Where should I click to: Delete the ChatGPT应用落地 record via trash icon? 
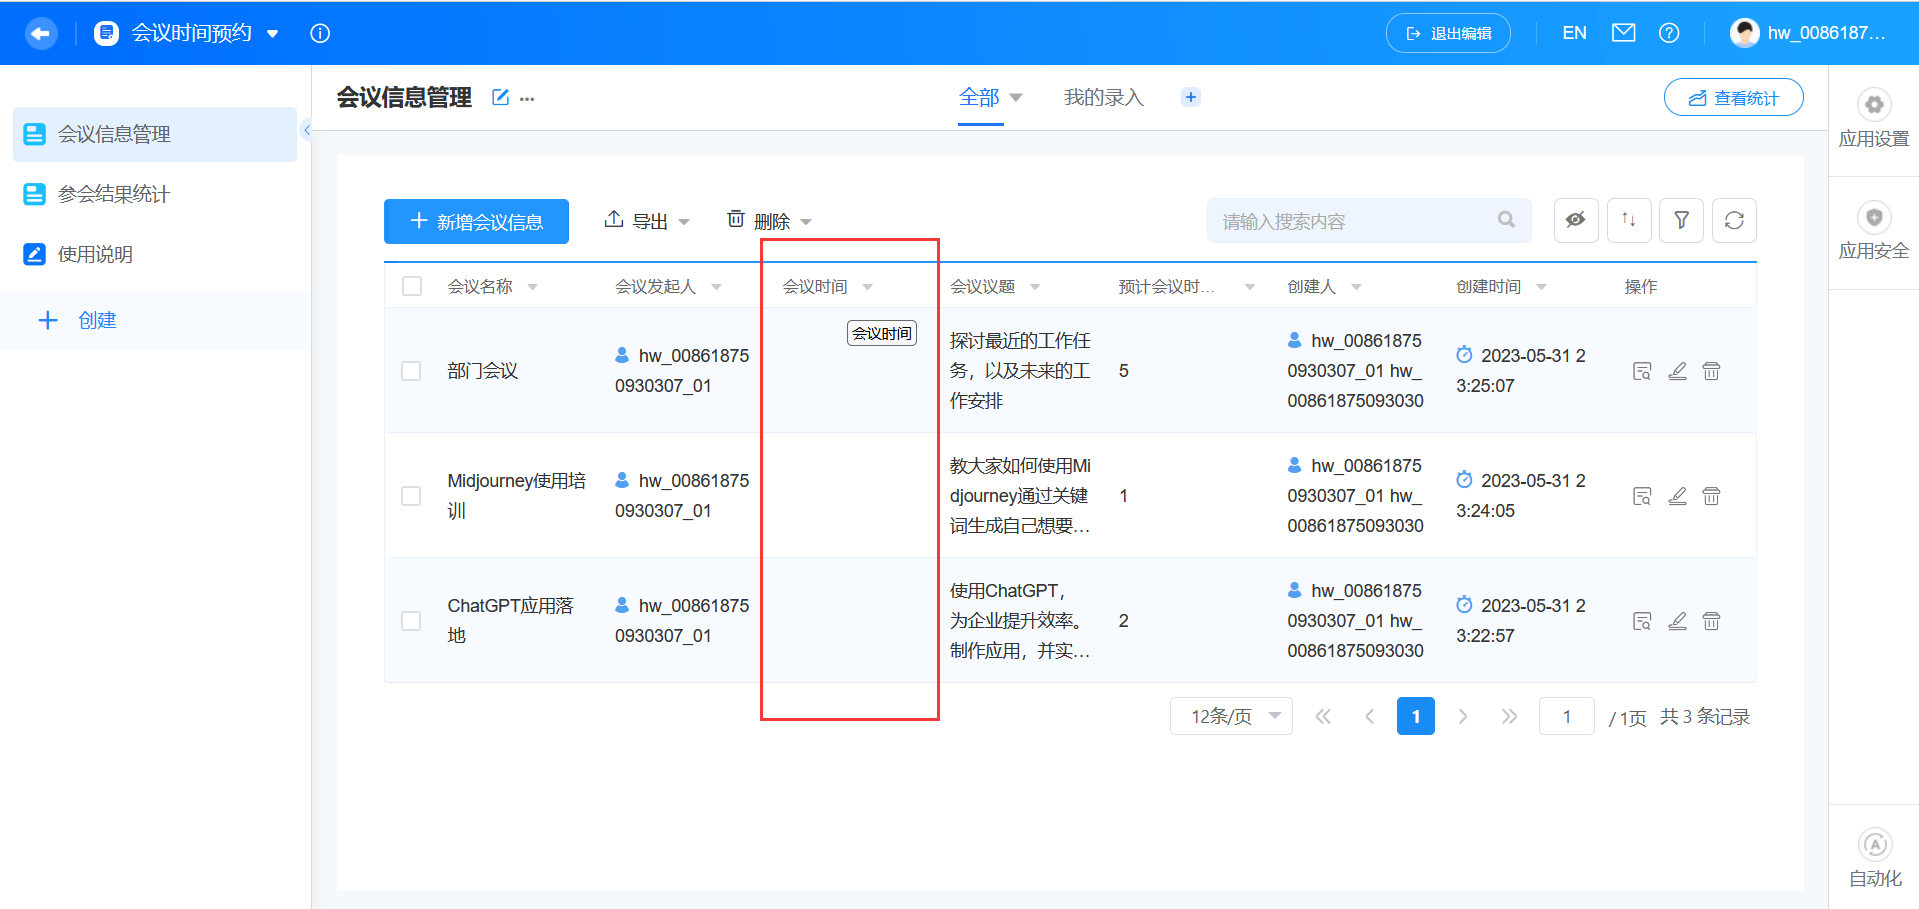click(1711, 620)
